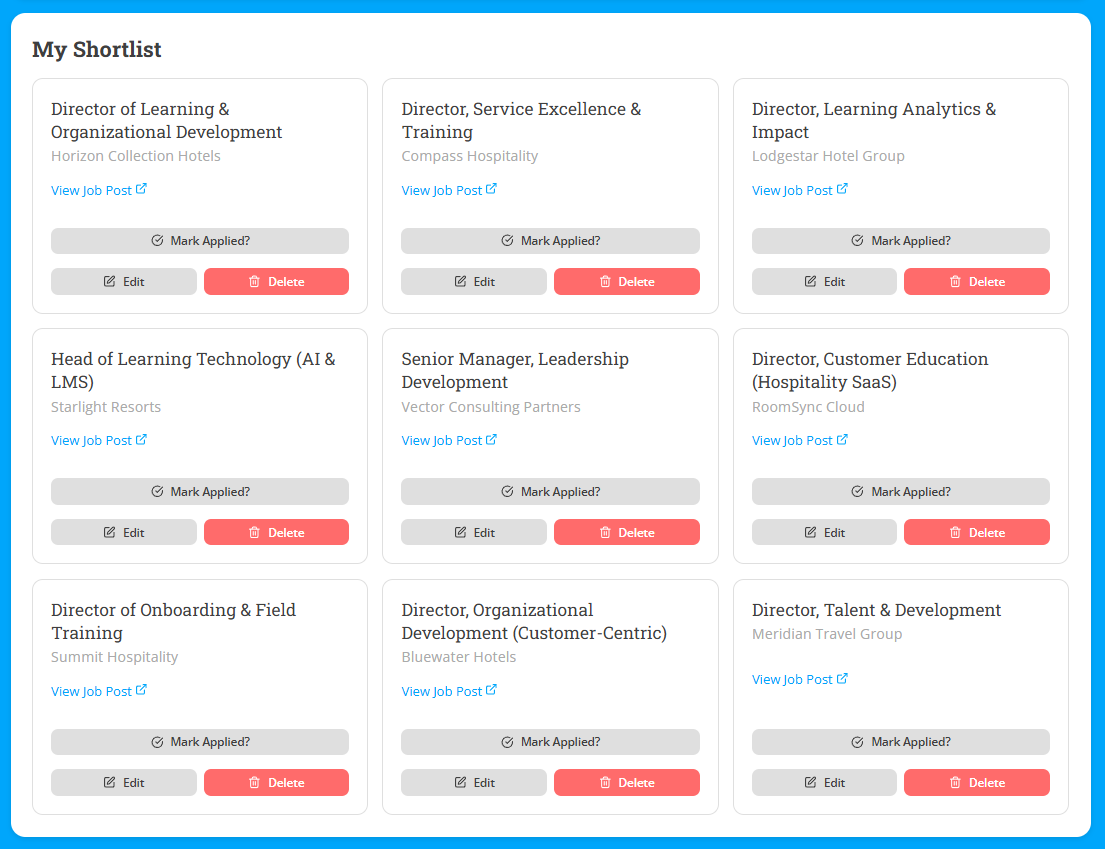Image resolution: width=1105 pixels, height=849 pixels.
Task: Mark the Director of Learning & Organizational Development job applied
Action: (x=200, y=240)
